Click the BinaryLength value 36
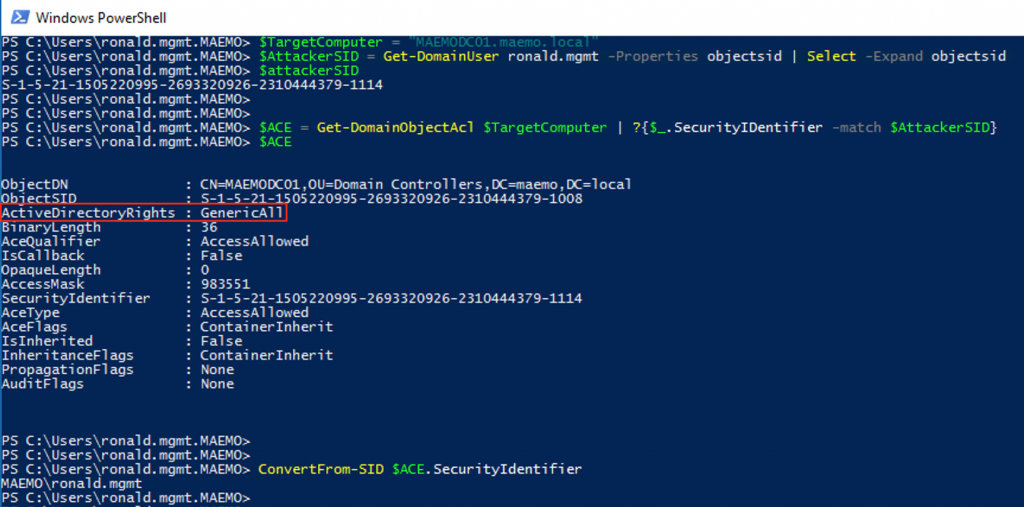Image resolution: width=1024 pixels, height=507 pixels. [x=209, y=227]
